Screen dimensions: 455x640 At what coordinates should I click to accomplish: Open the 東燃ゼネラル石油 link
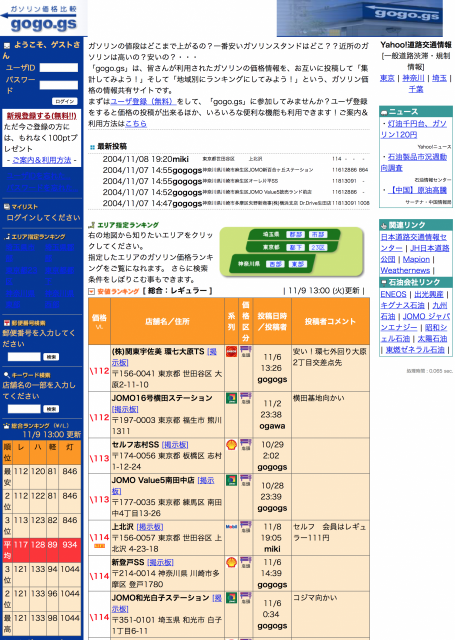[x=415, y=350]
